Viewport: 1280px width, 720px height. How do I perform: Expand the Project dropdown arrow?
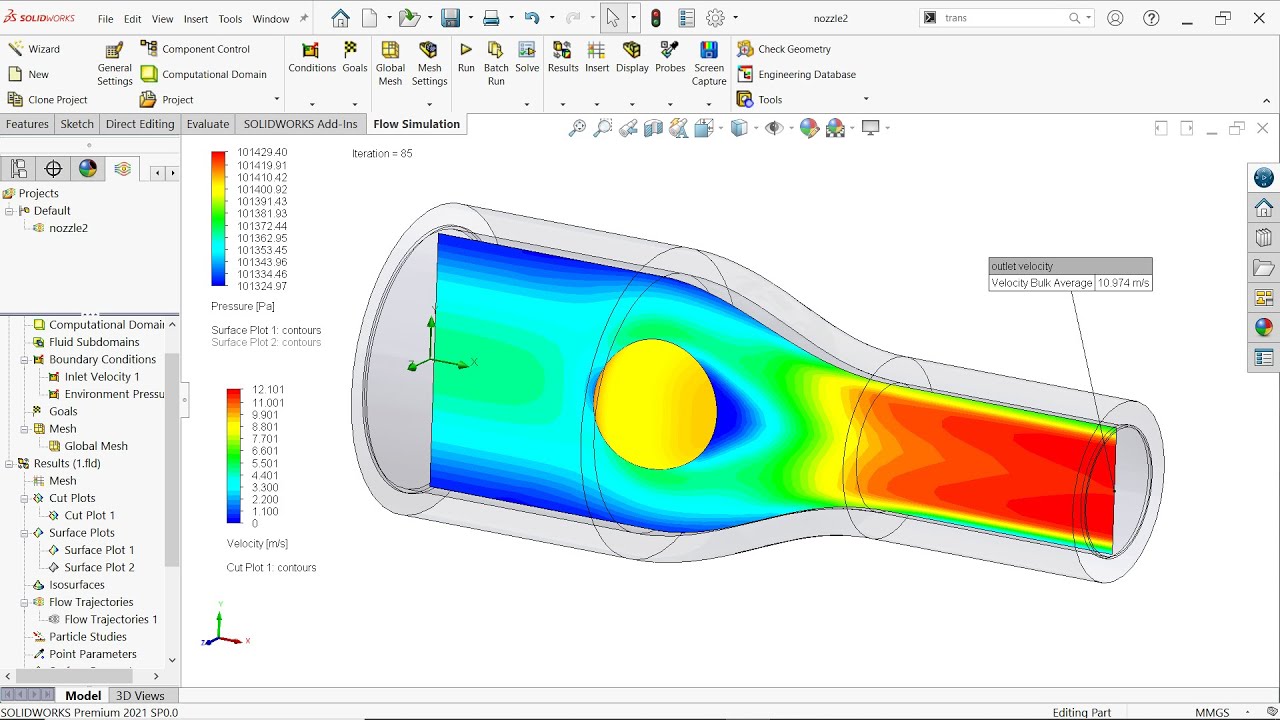tap(277, 99)
